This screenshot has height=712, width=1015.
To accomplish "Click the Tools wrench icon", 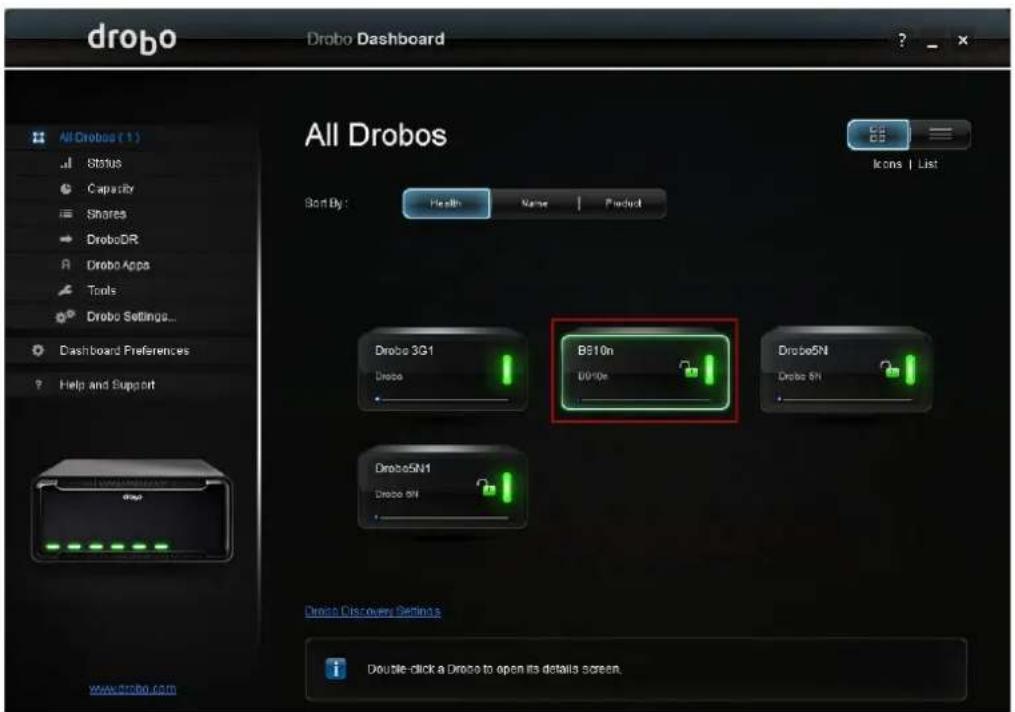I will tap(65, 291).
